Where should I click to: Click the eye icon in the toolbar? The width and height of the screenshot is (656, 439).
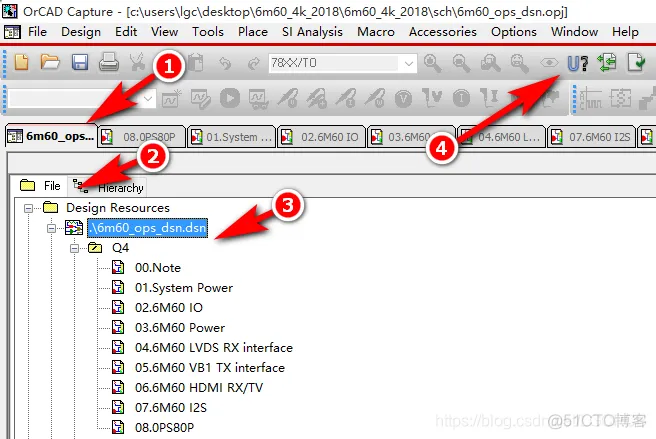(x=549, y=63)
